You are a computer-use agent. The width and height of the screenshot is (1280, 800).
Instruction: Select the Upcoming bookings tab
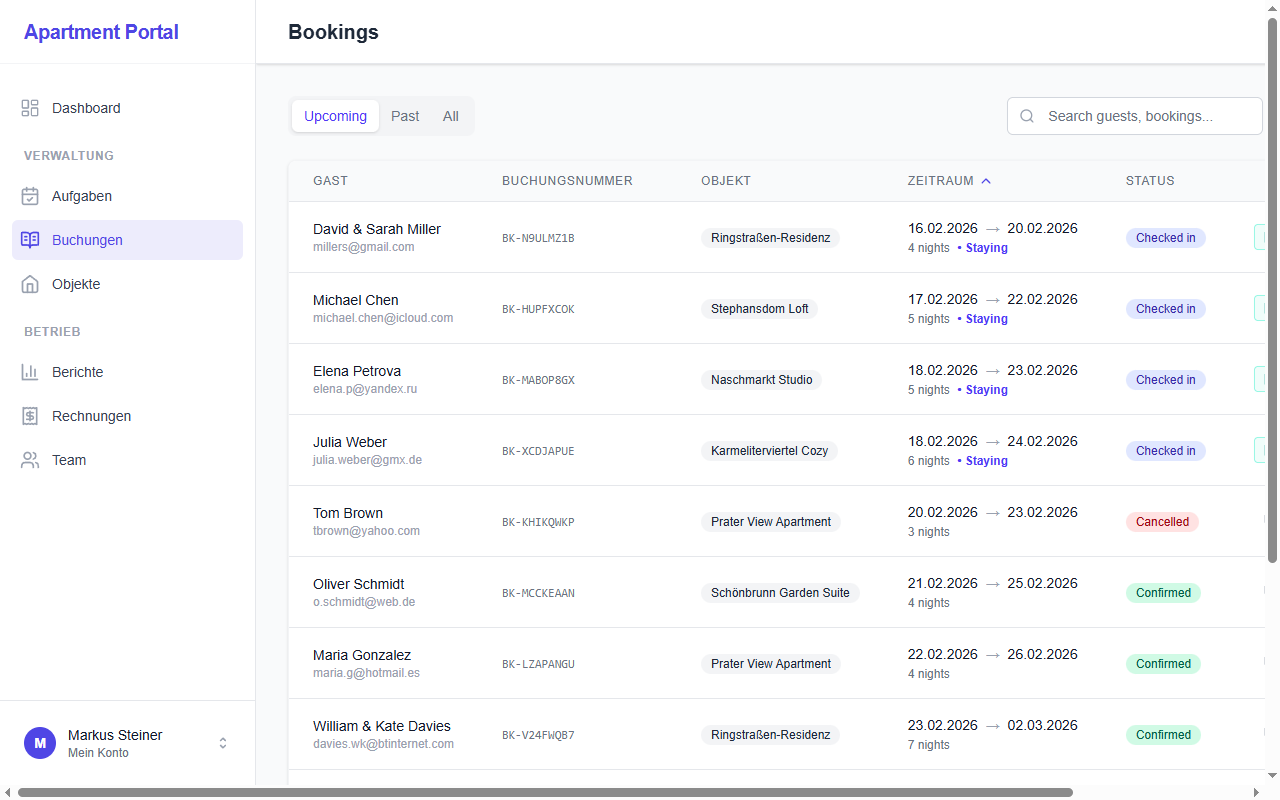pyautogui.click(x=335, y=116)
